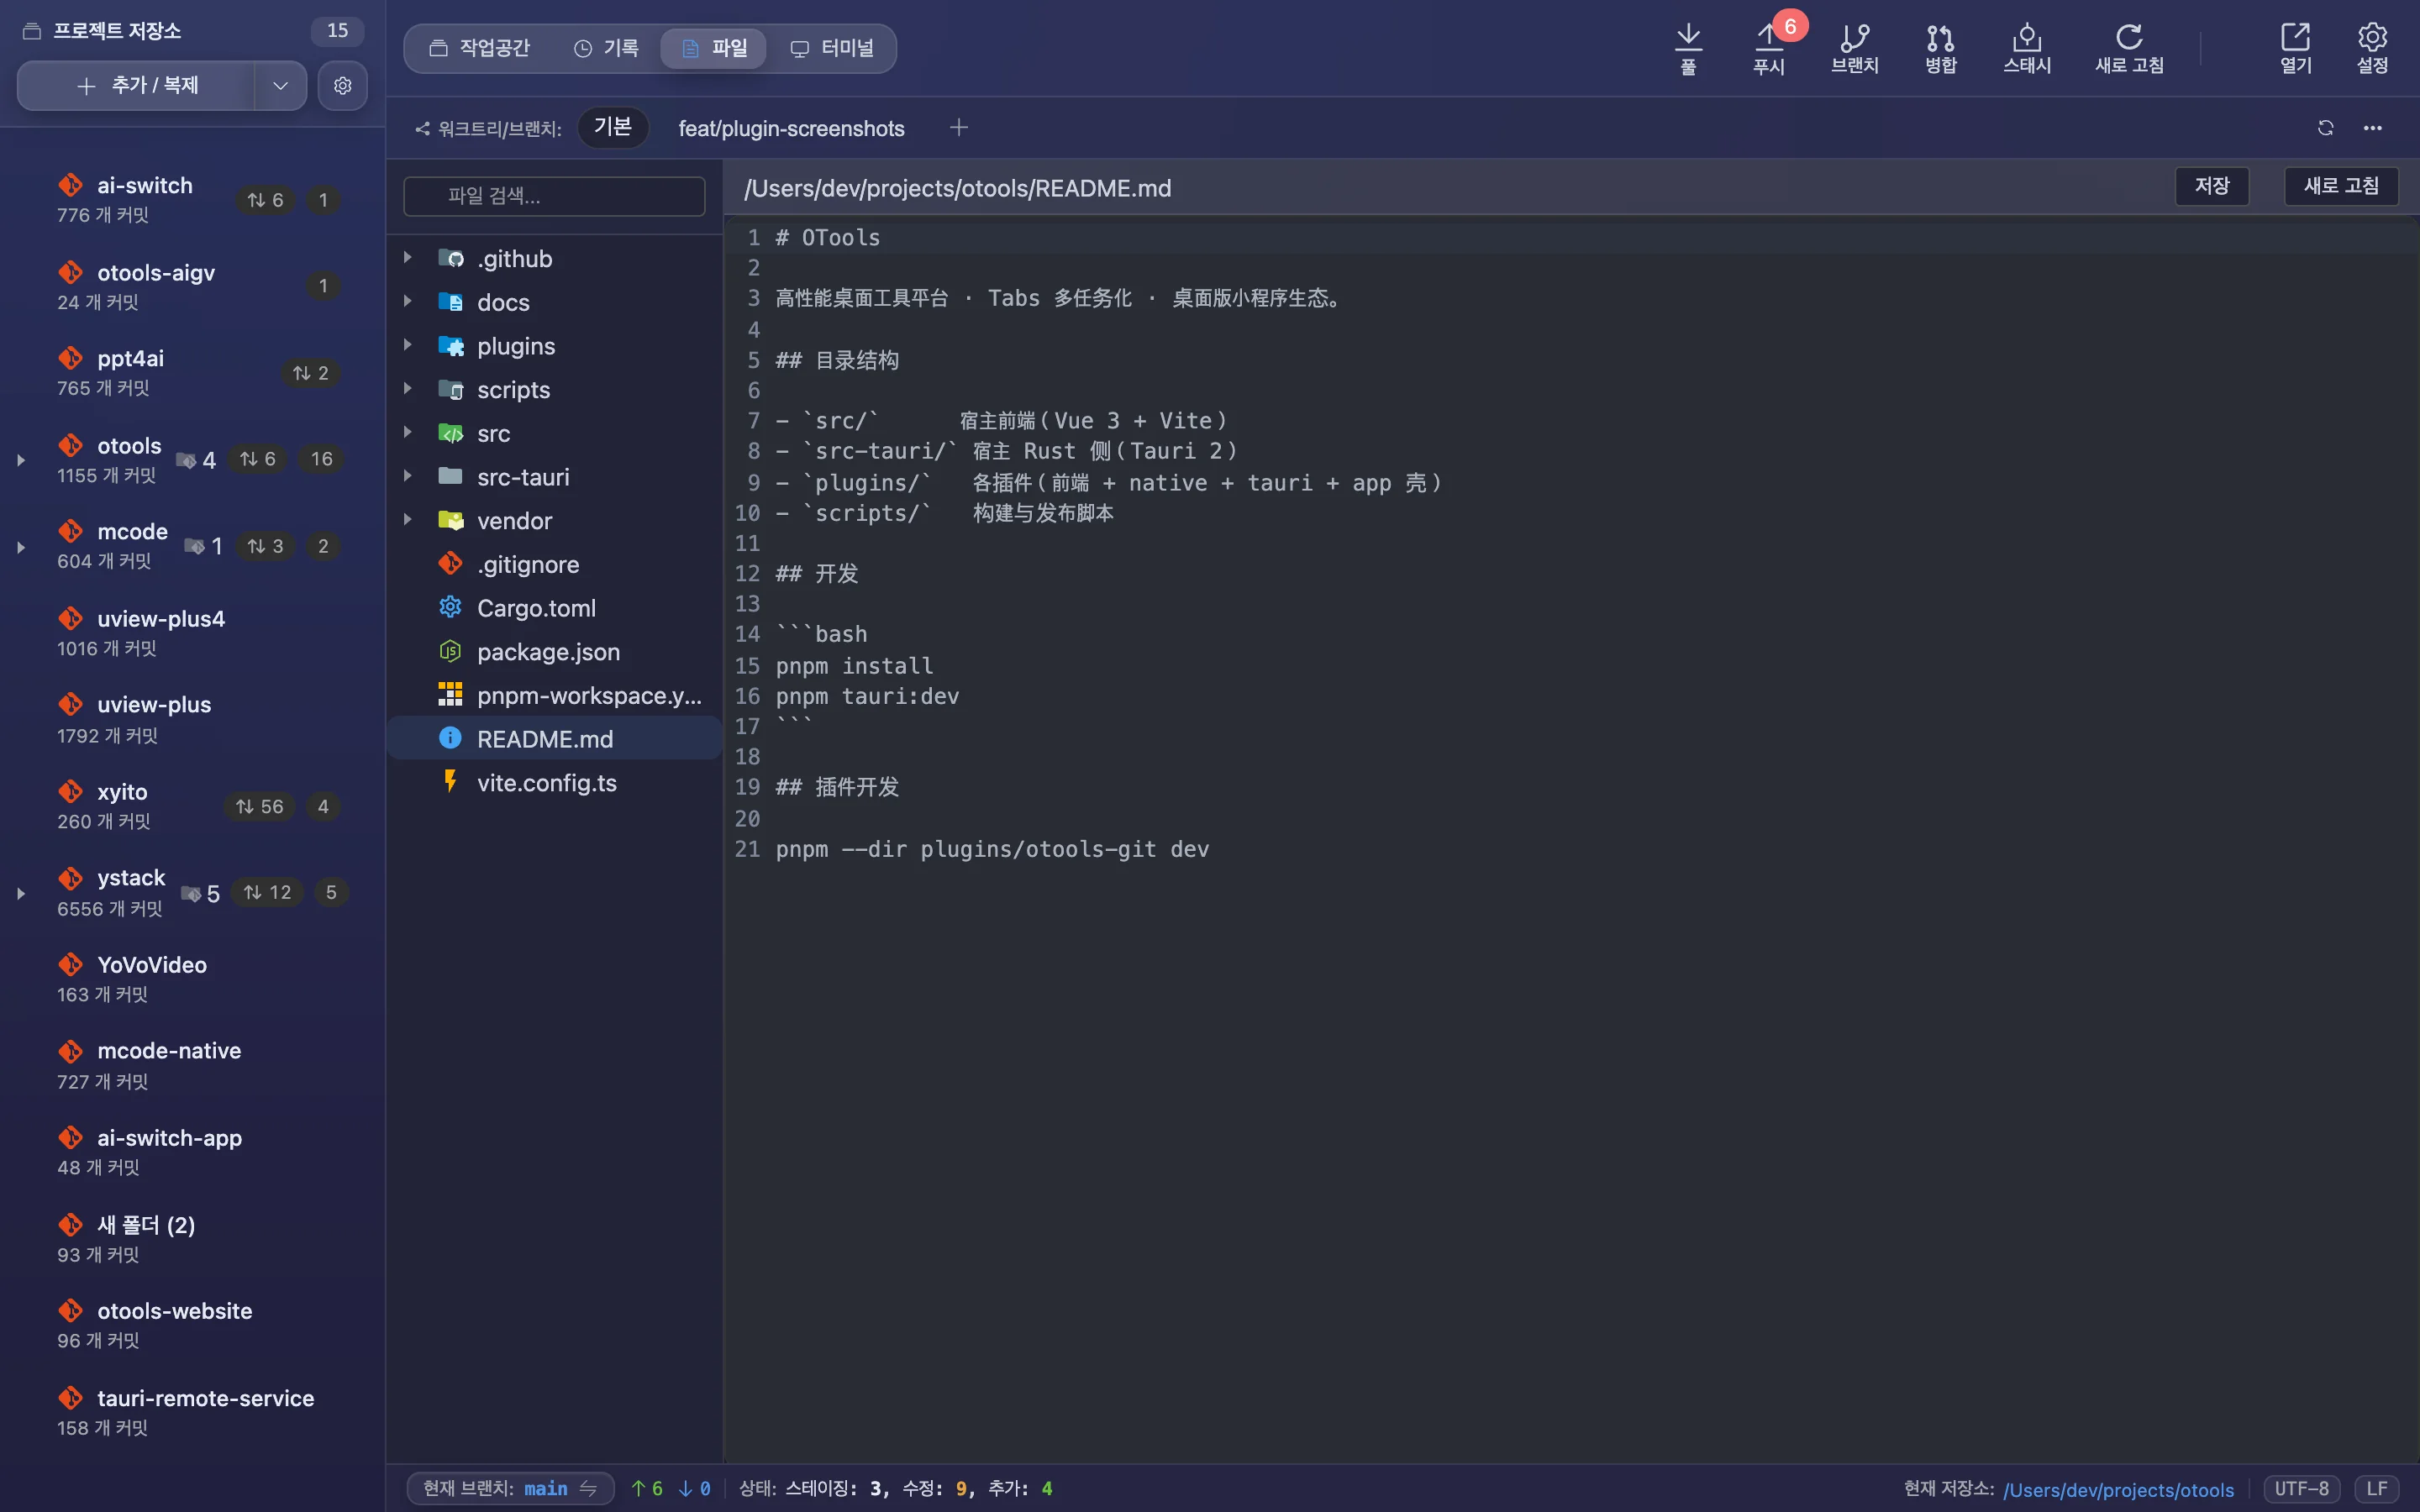Screen dimensions: 2420x1512
Task: Click the editor Refresh (새로 고침) button
Action: [x=2340, y=186]
